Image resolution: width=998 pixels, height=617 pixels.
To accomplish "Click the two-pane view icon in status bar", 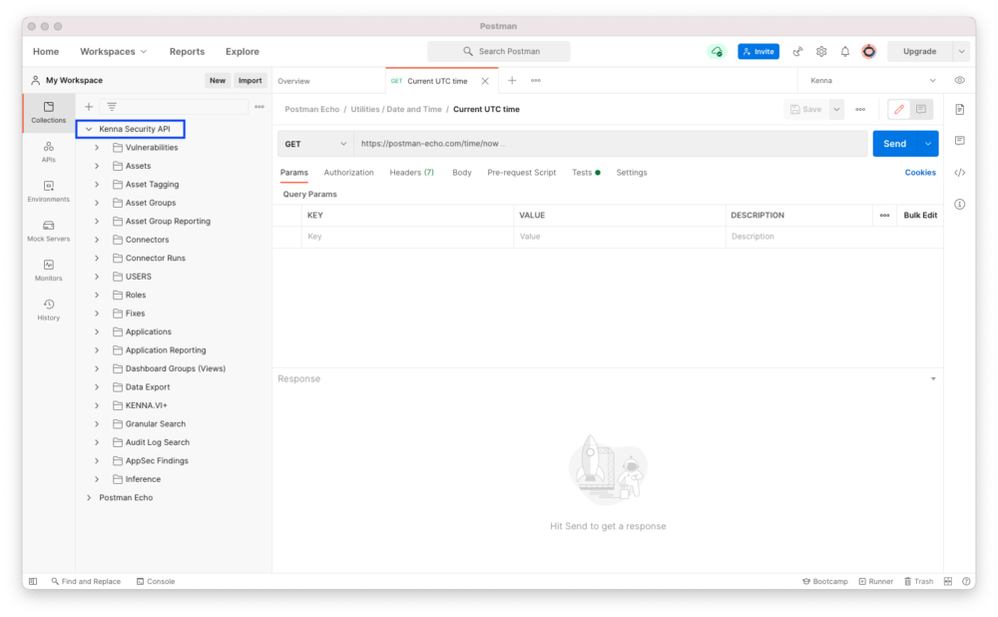I will coord(948,581).
